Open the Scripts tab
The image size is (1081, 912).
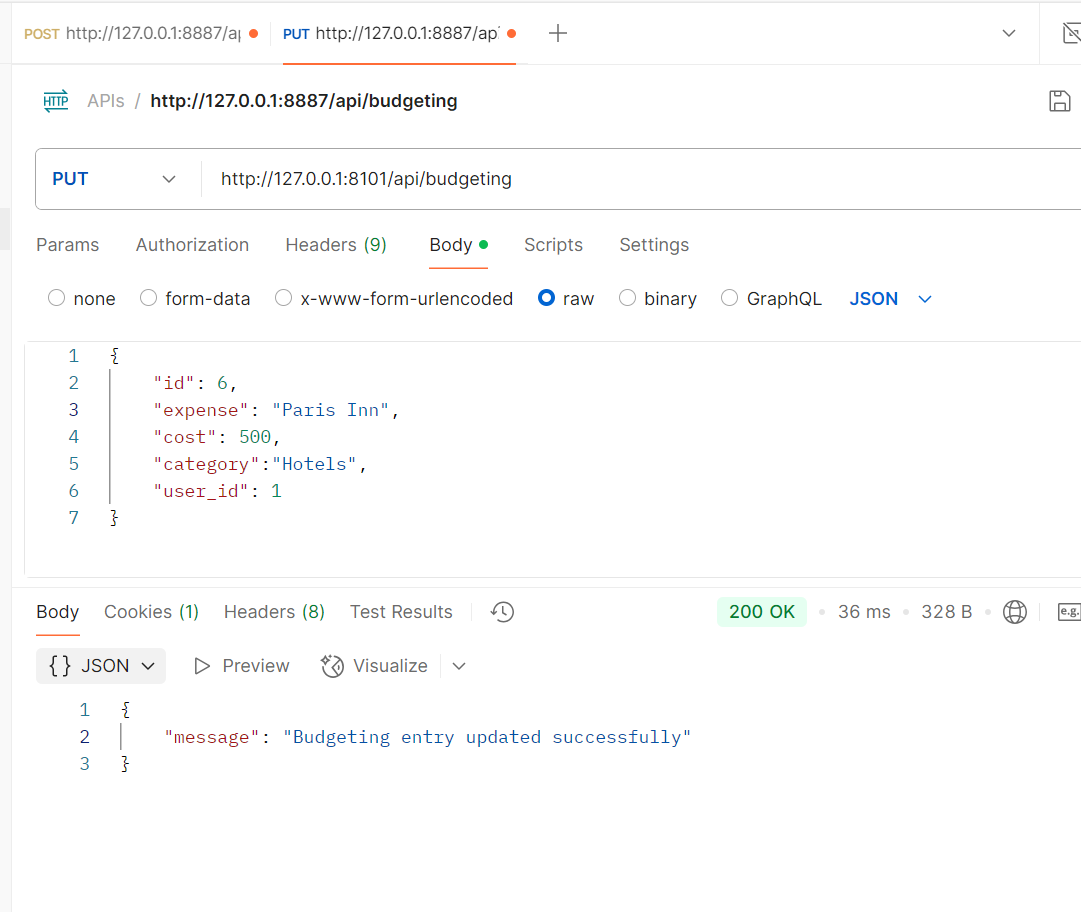coord(554,245)
